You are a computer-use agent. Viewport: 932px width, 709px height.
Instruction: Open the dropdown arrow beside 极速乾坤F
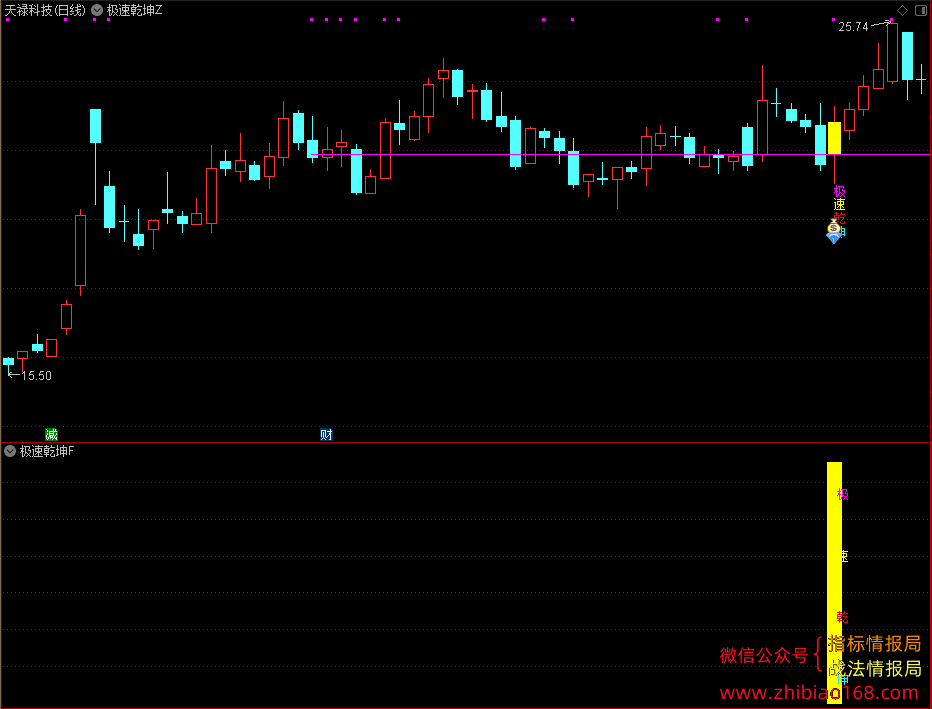pyautogui.click(x=10, y=452)
